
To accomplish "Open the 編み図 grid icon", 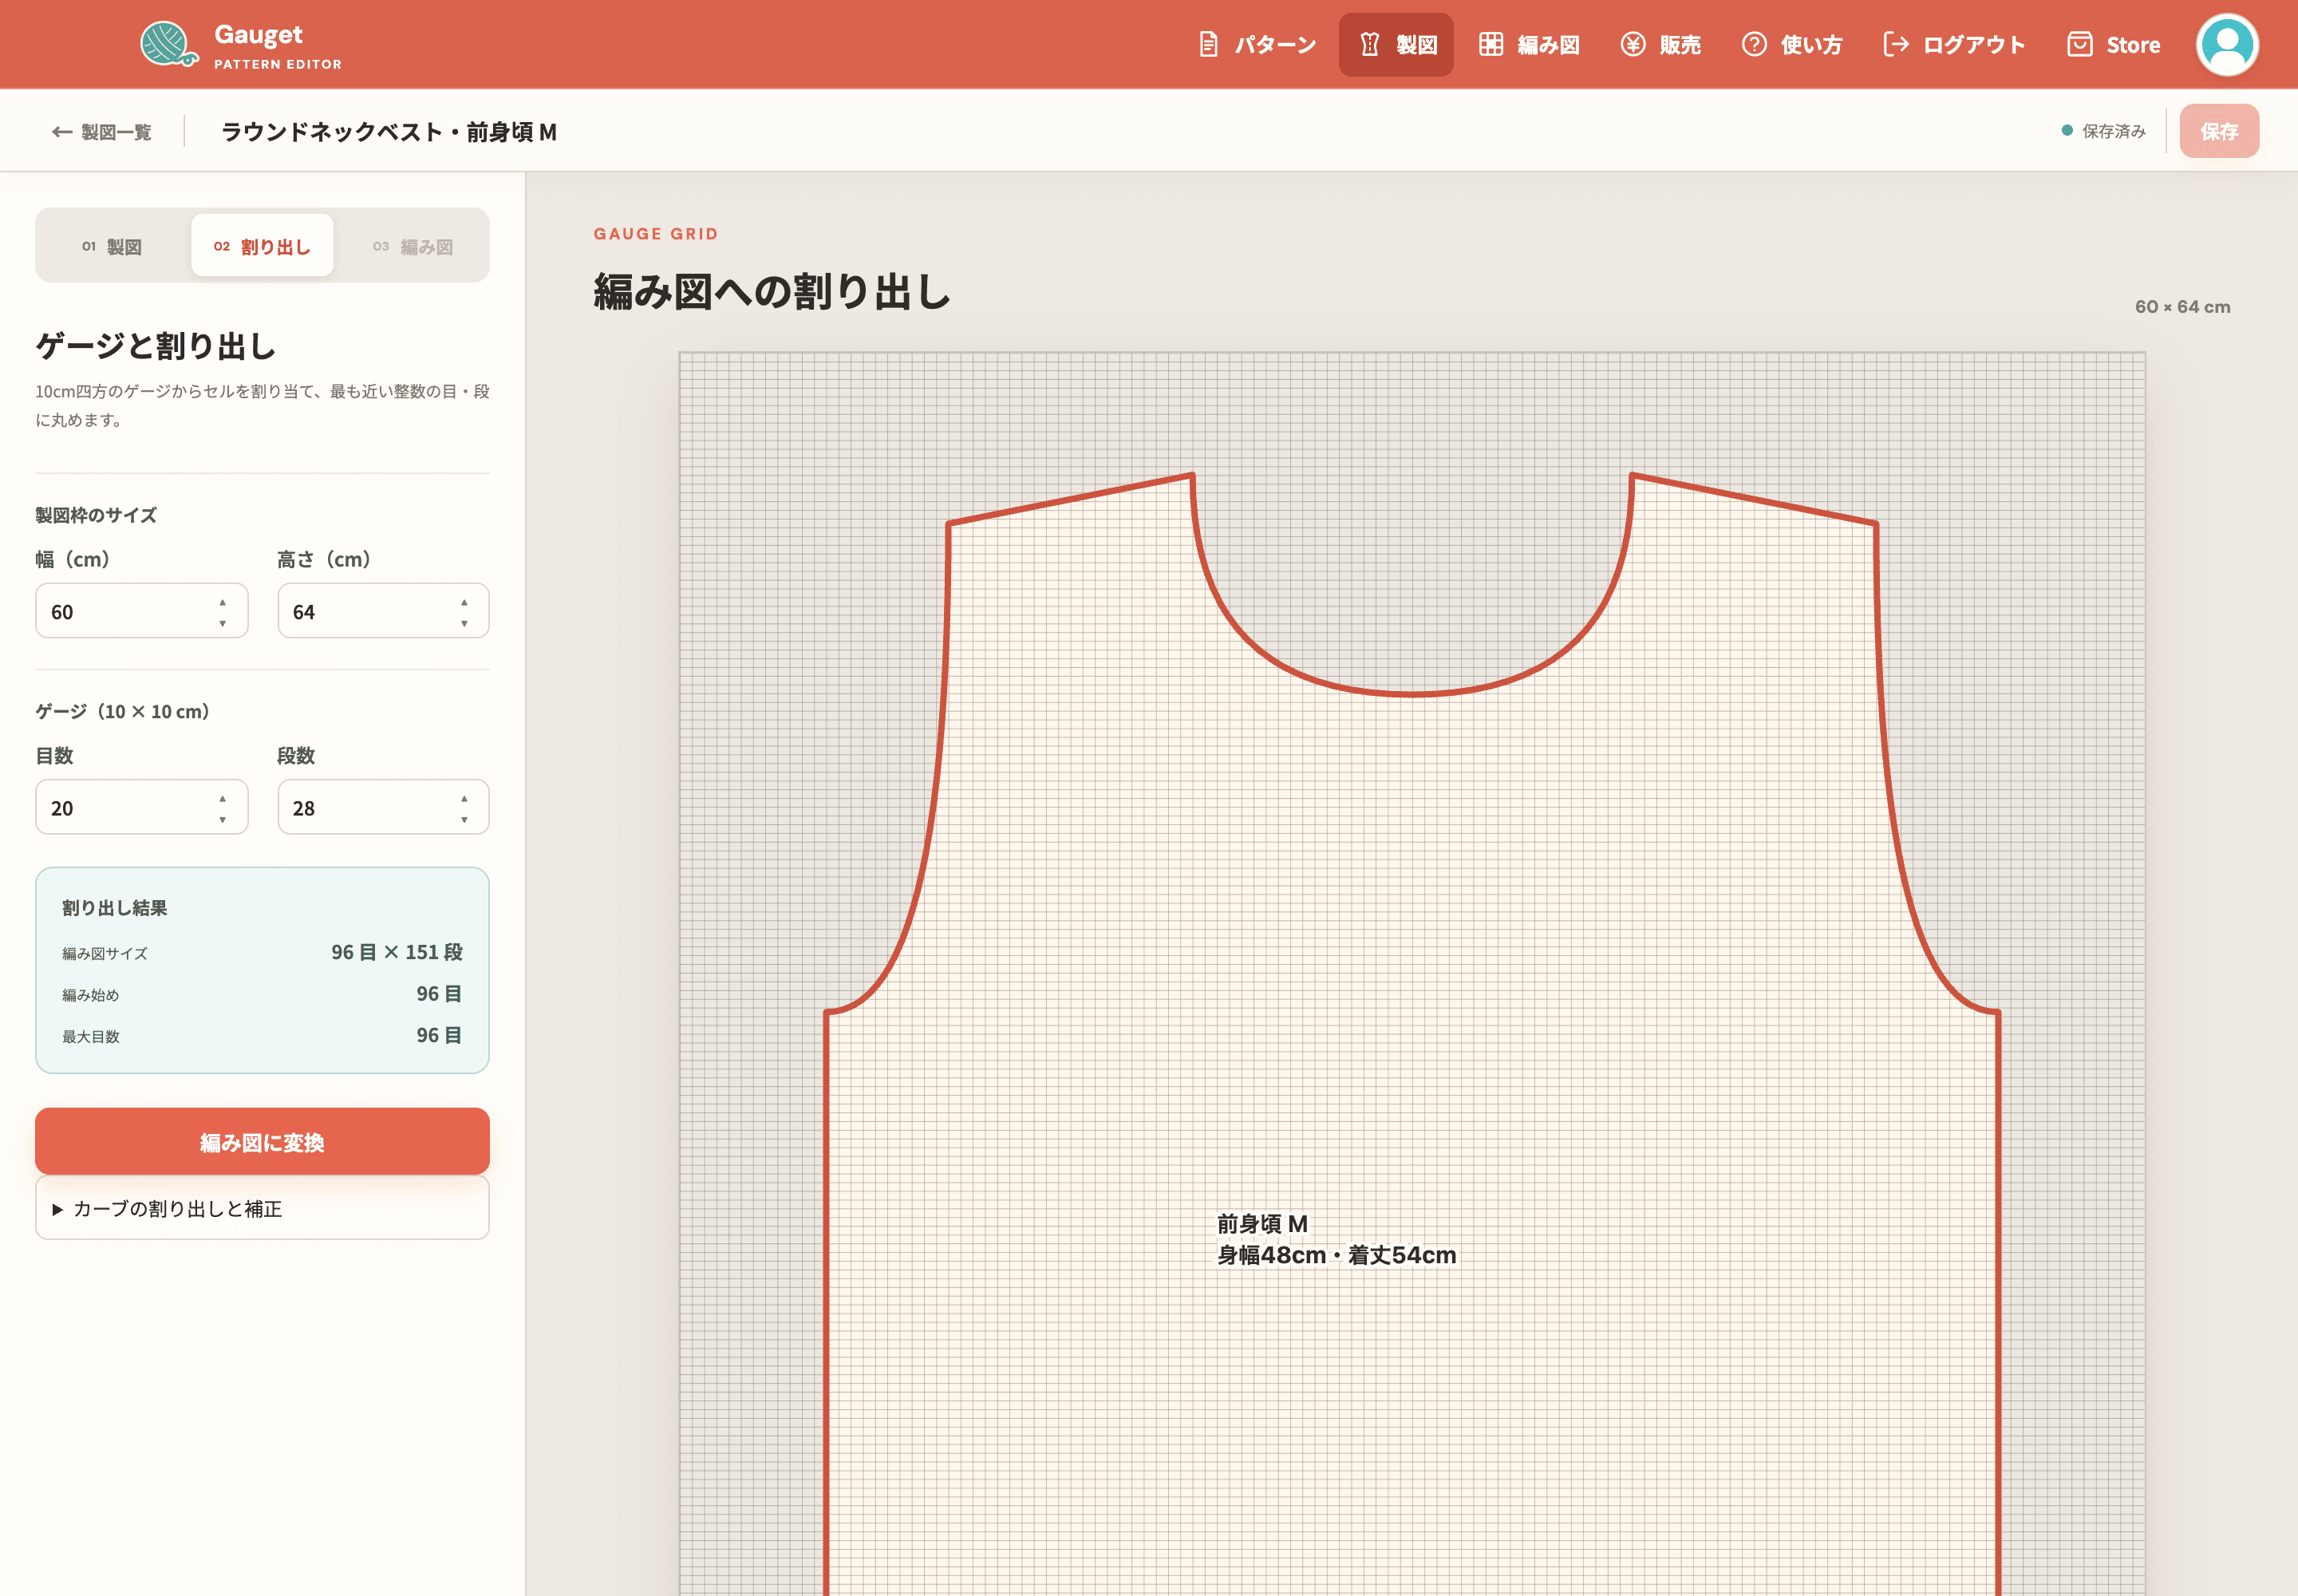I will tap(1491, 44).
